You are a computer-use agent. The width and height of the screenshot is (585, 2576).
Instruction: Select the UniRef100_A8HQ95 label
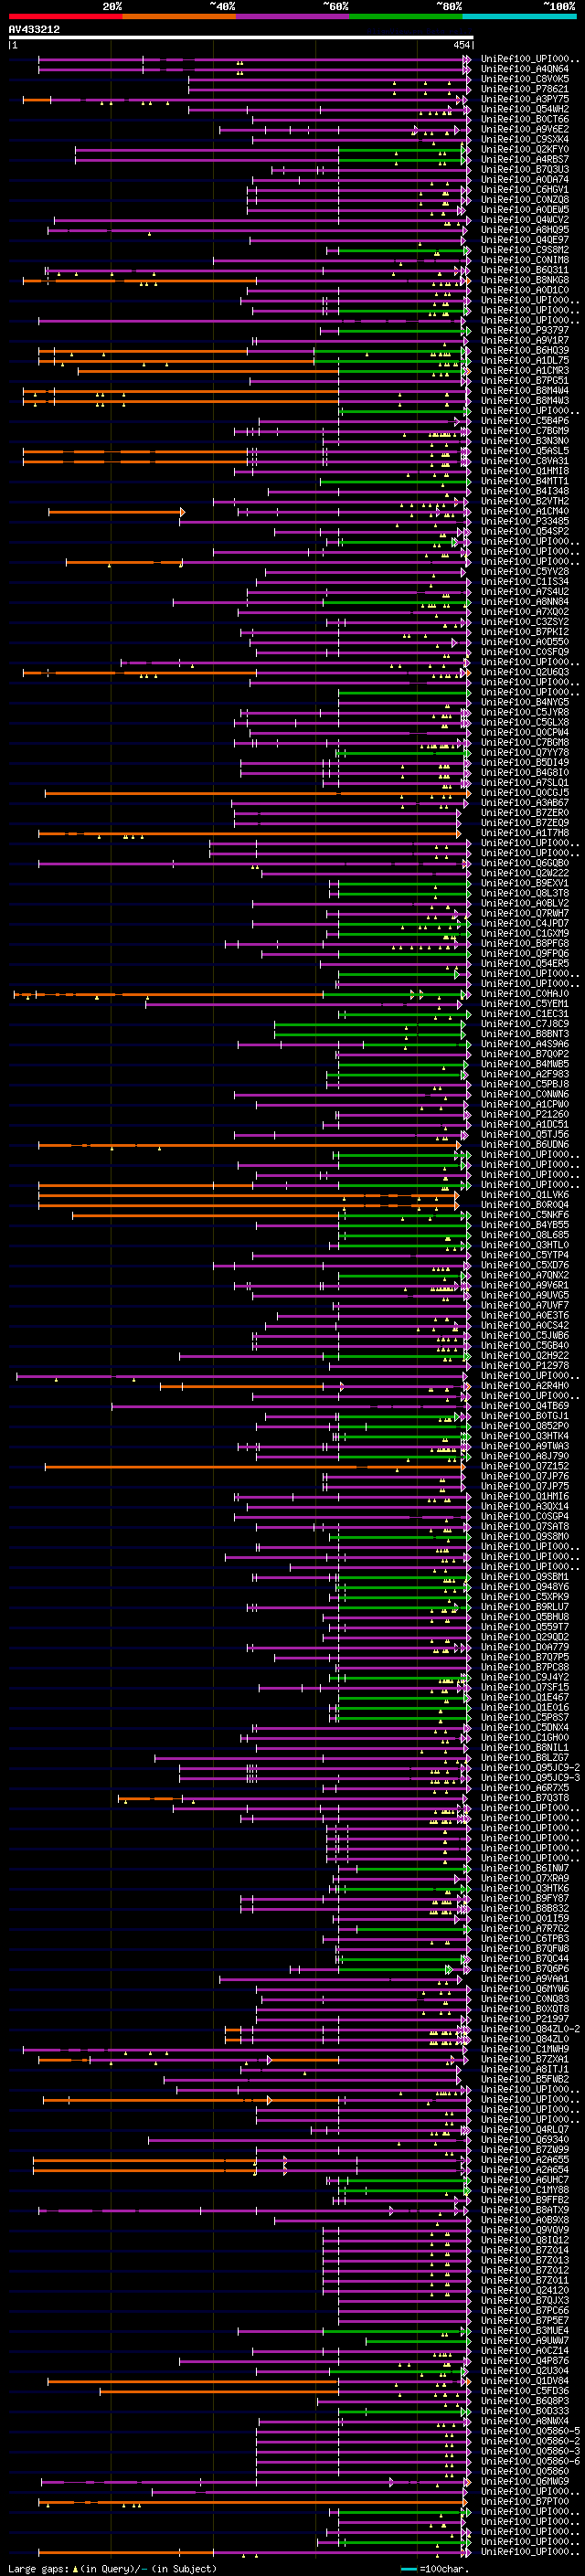tap(524, 230)
